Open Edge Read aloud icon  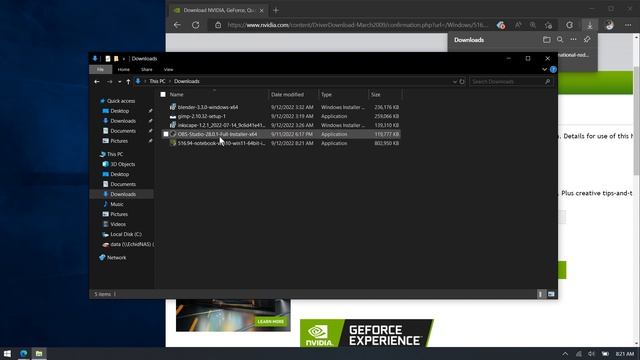(518, 25)
